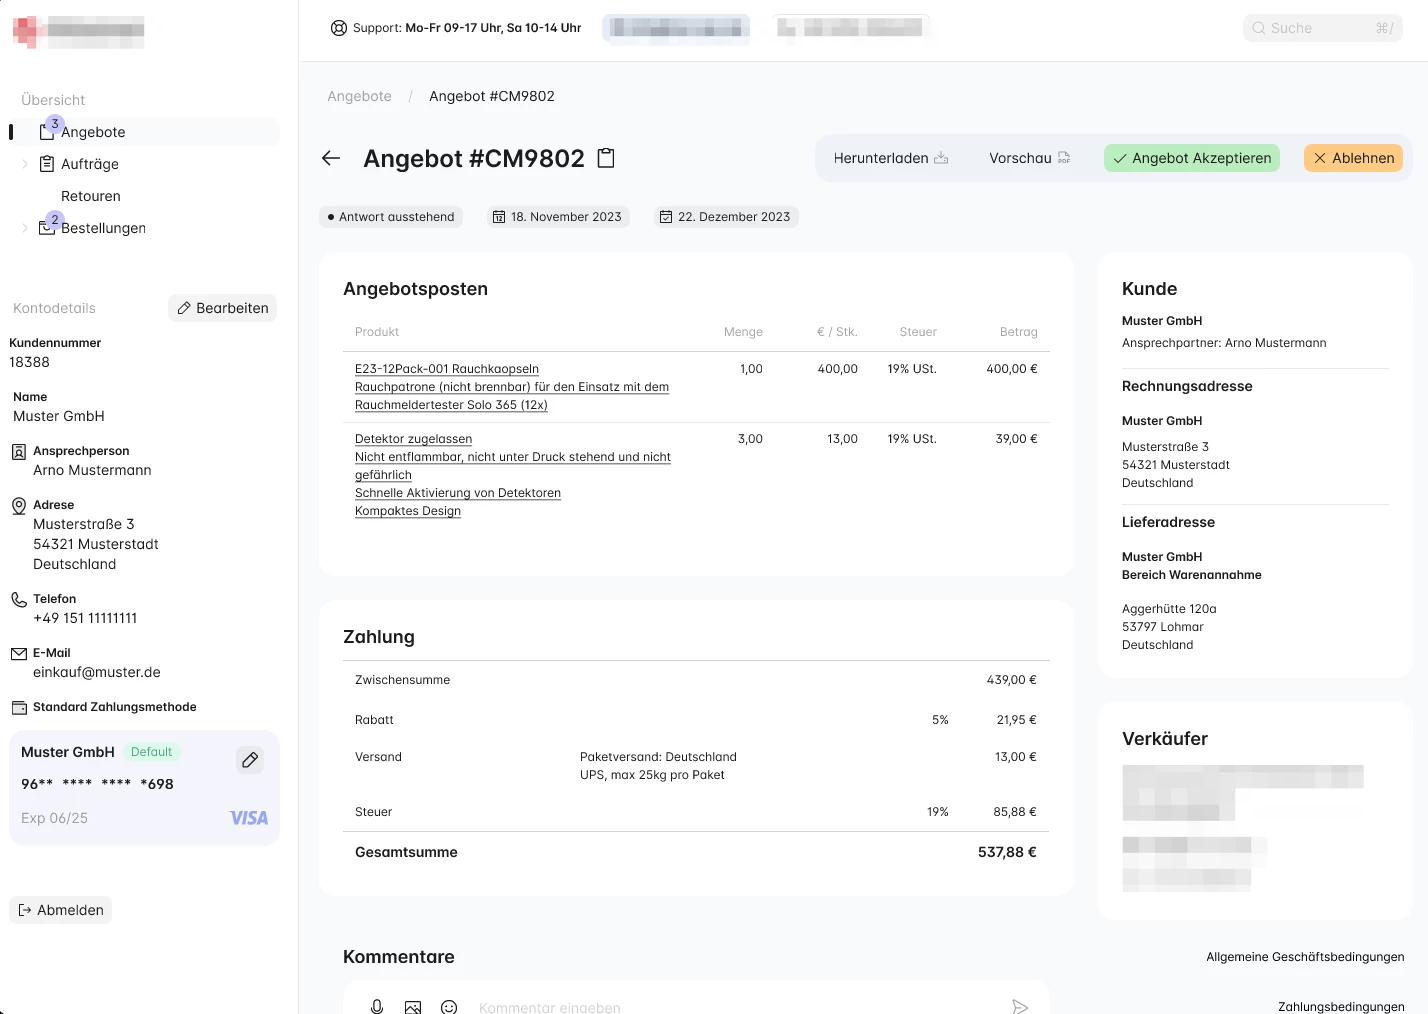The image size is (1428, 1014).
Task: Click the back arrow next to Angebot #CM9802
Action: pyautogui.click(x=331, y=158)
